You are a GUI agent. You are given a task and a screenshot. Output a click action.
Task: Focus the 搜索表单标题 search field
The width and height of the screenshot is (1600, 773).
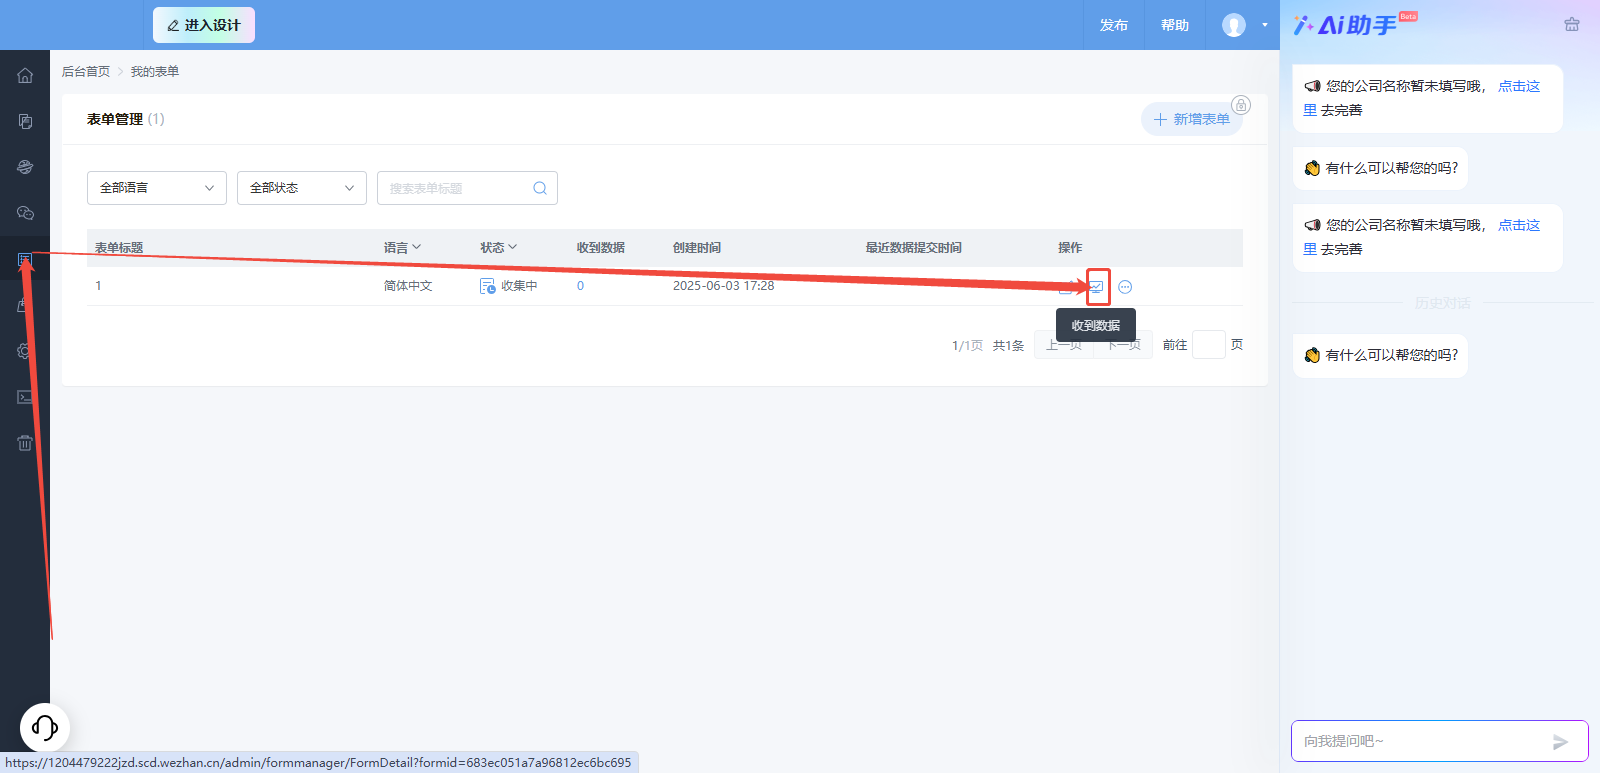point(467,188)
